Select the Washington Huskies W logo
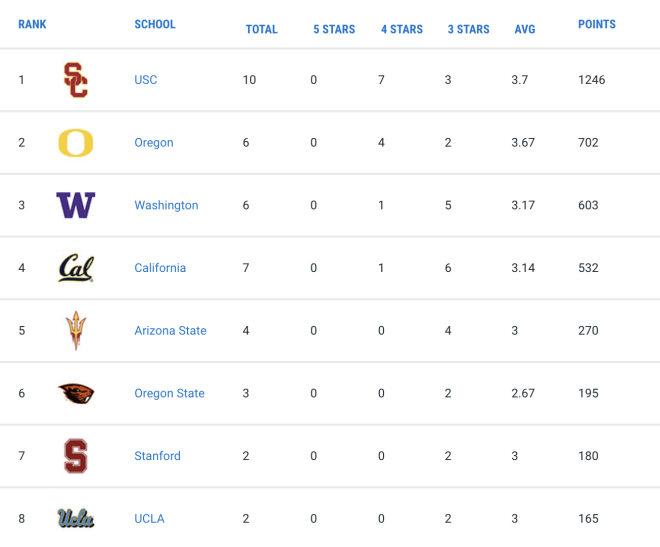This screenshot has width=660, height=547. 76,205
